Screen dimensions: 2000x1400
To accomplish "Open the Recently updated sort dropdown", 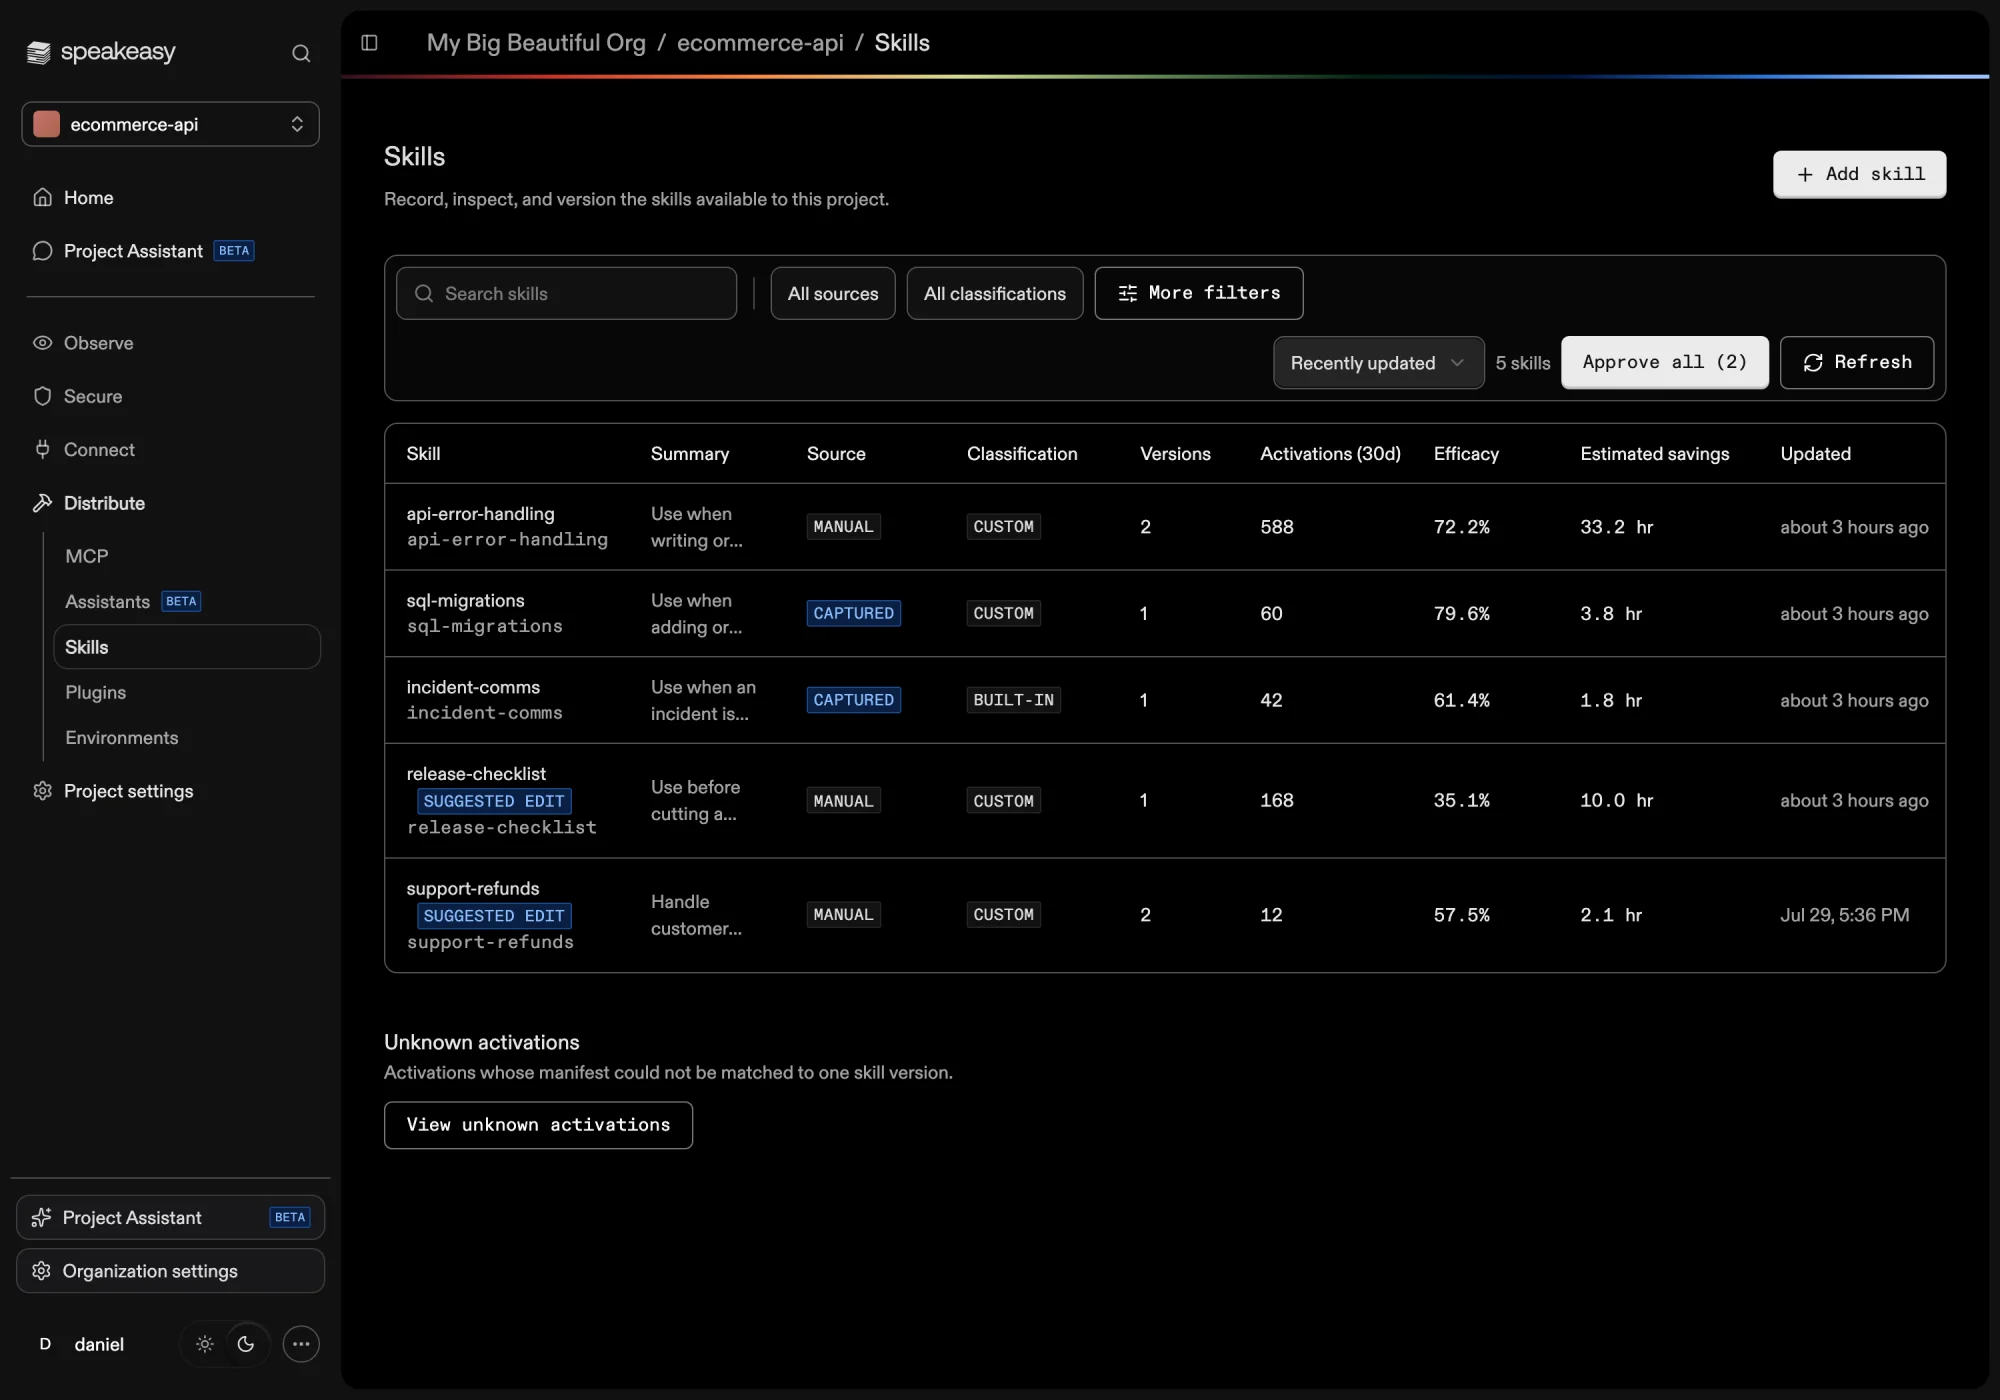I will coord(1378,363).
